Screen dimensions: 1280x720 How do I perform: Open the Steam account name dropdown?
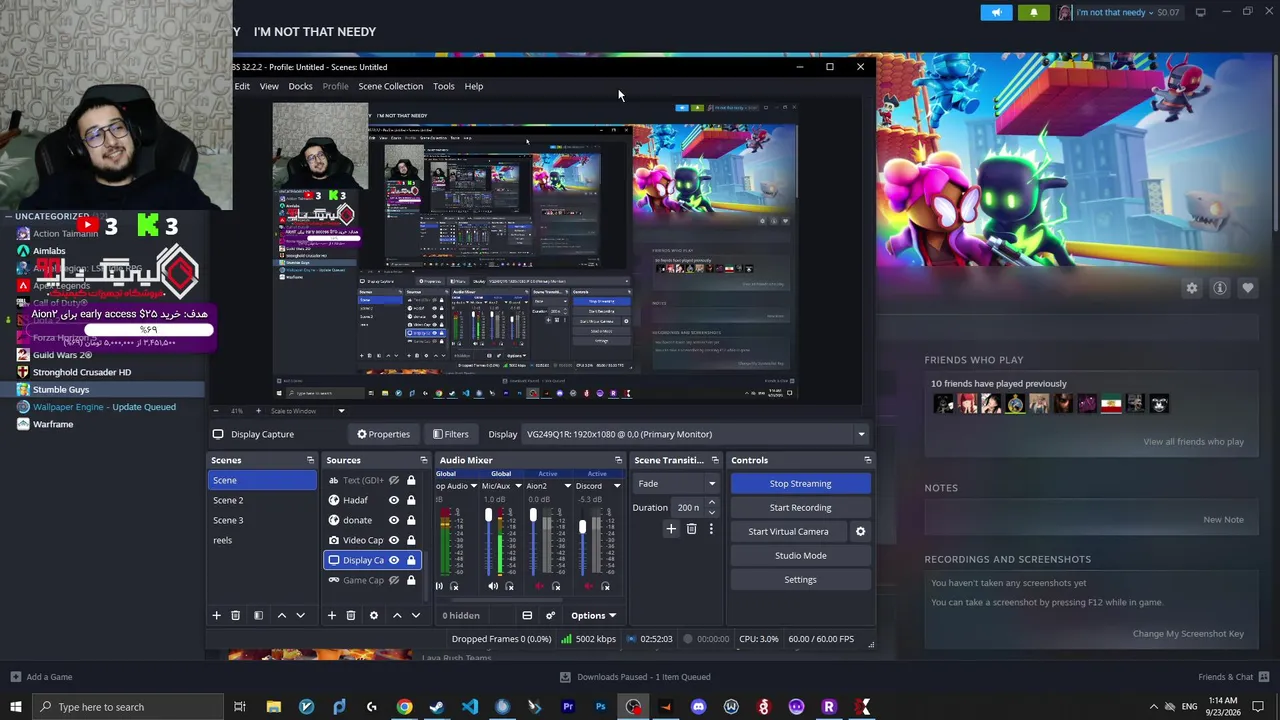(1115, 12)
